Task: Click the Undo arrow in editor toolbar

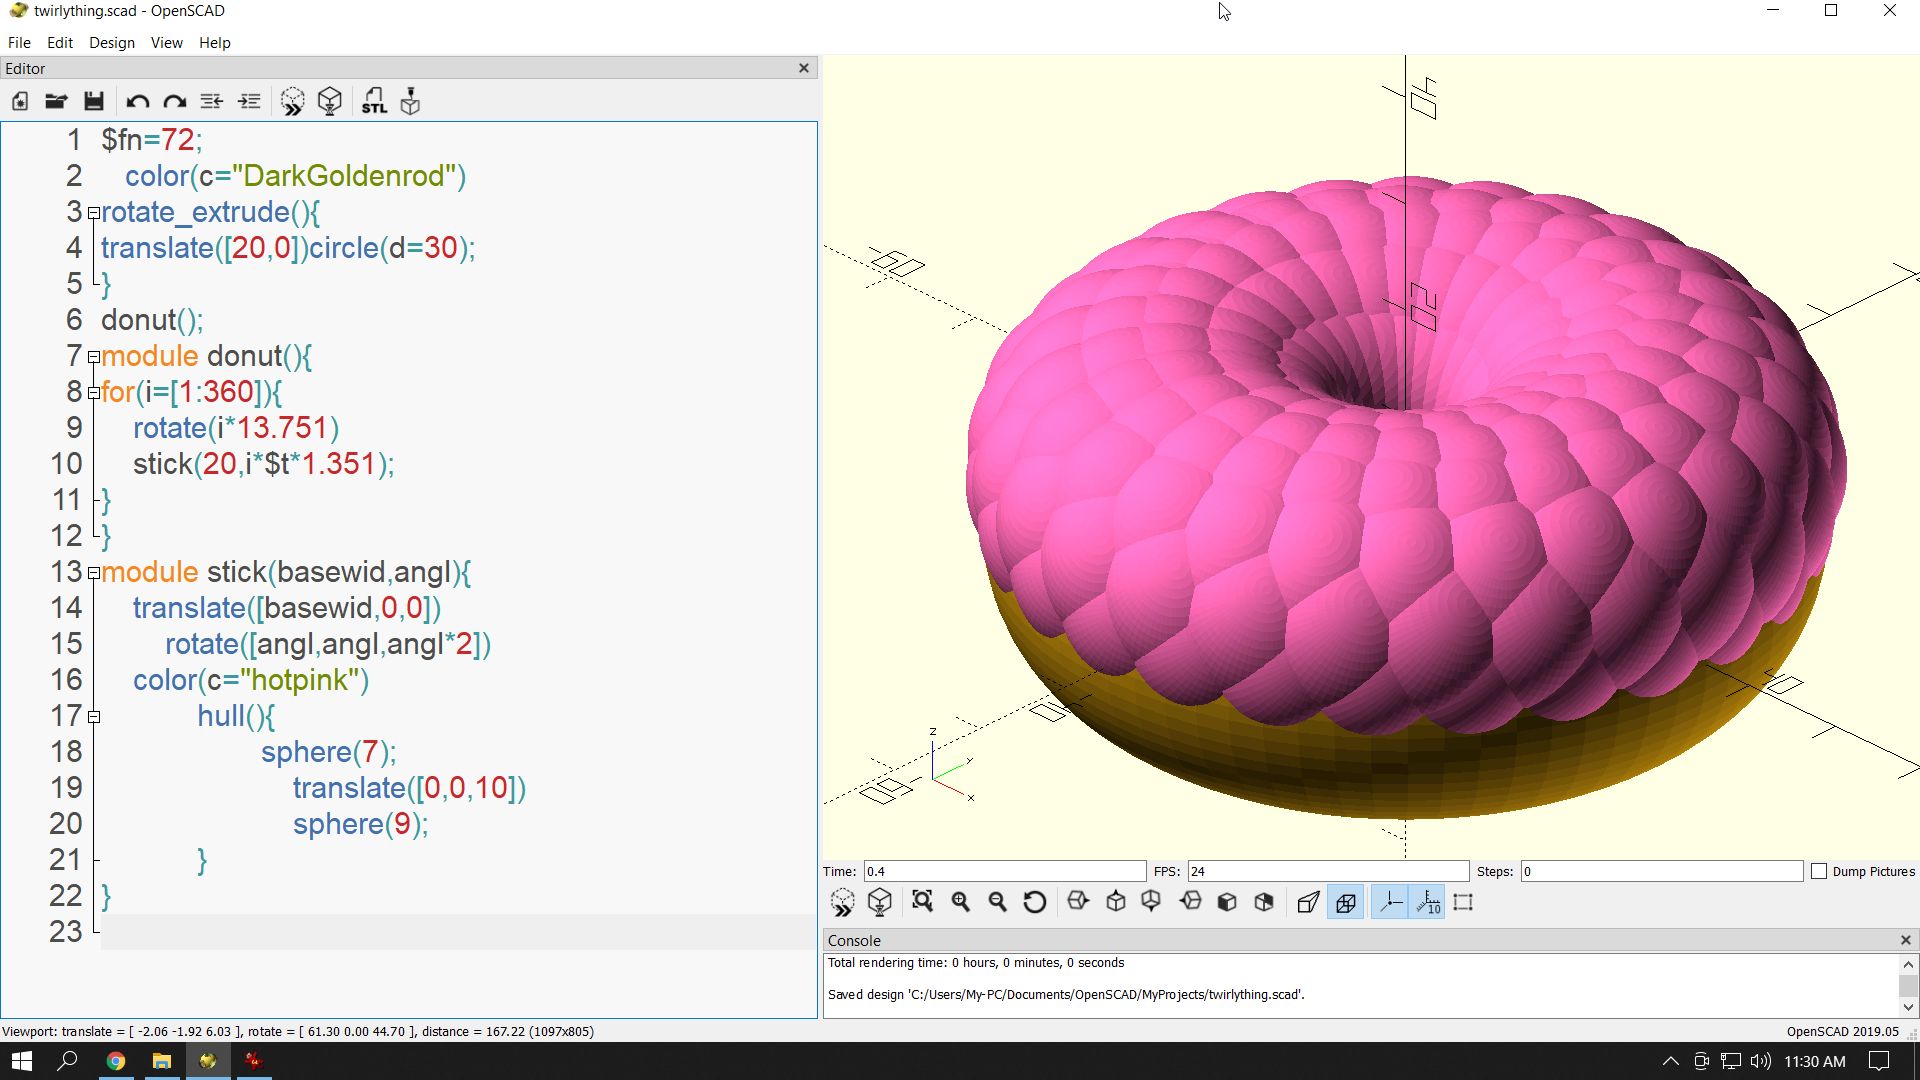Action: (x=137, y=101)
